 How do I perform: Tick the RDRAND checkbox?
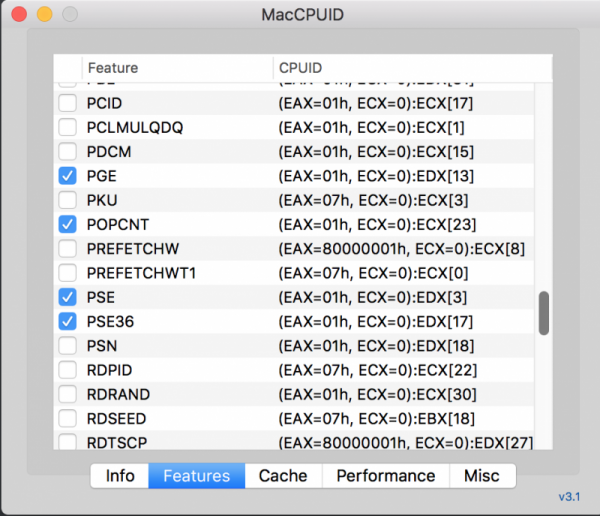tap(68, 394)
